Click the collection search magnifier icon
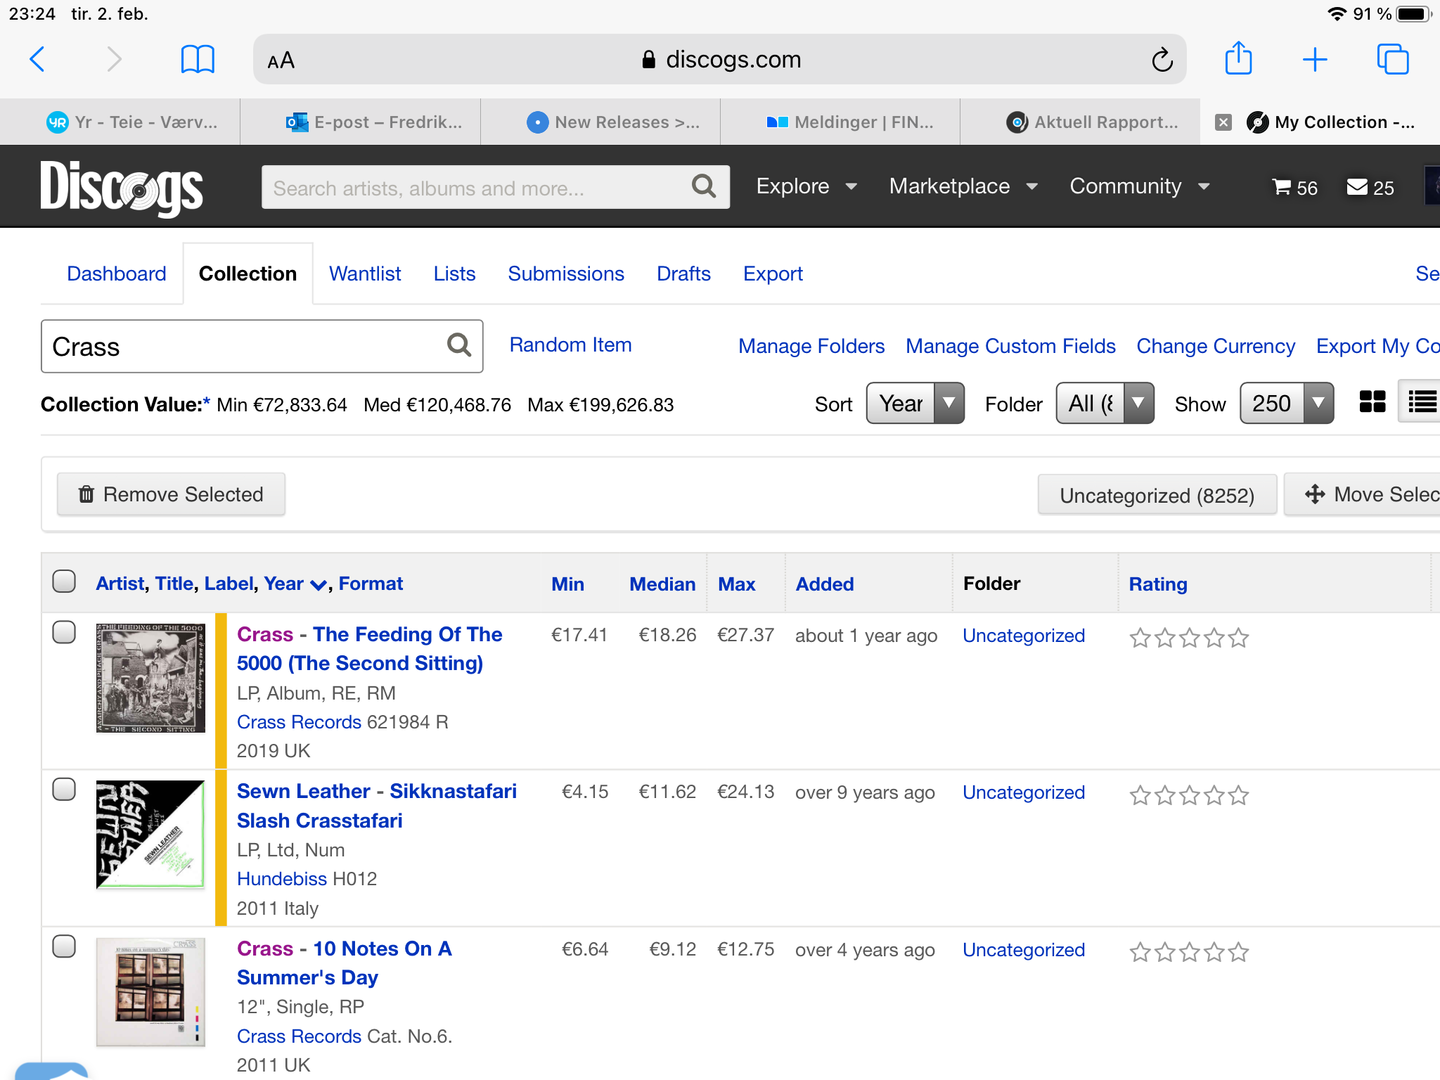1440x1080 pixels. 459,345
